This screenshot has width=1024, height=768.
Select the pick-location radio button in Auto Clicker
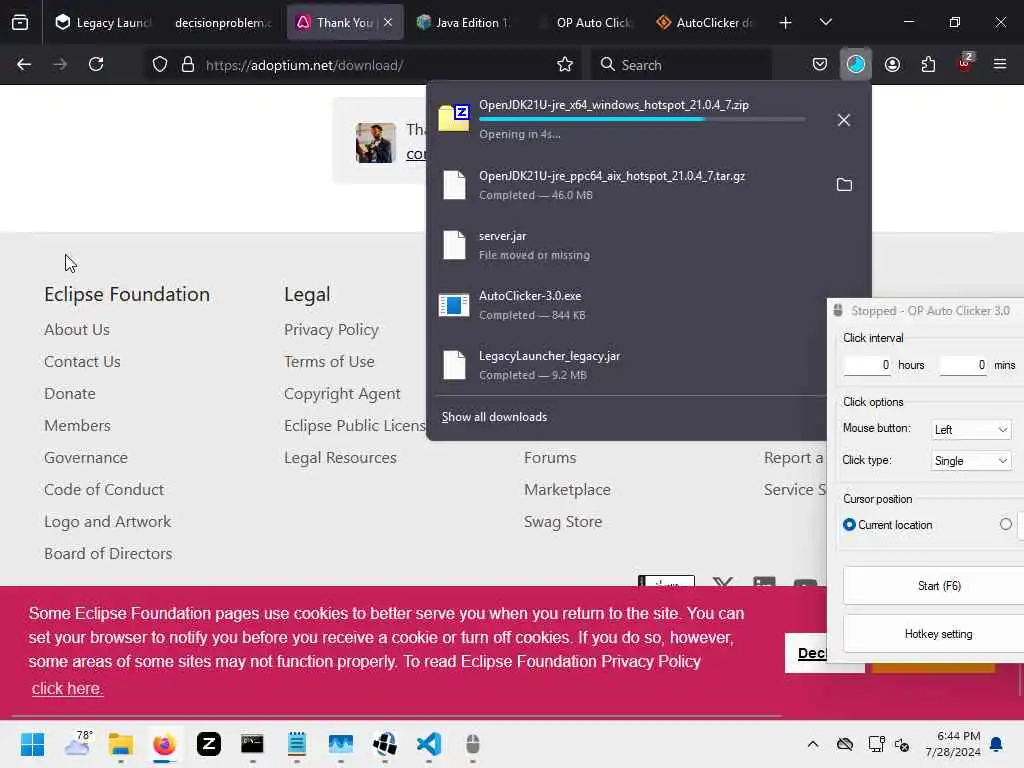1006,524
